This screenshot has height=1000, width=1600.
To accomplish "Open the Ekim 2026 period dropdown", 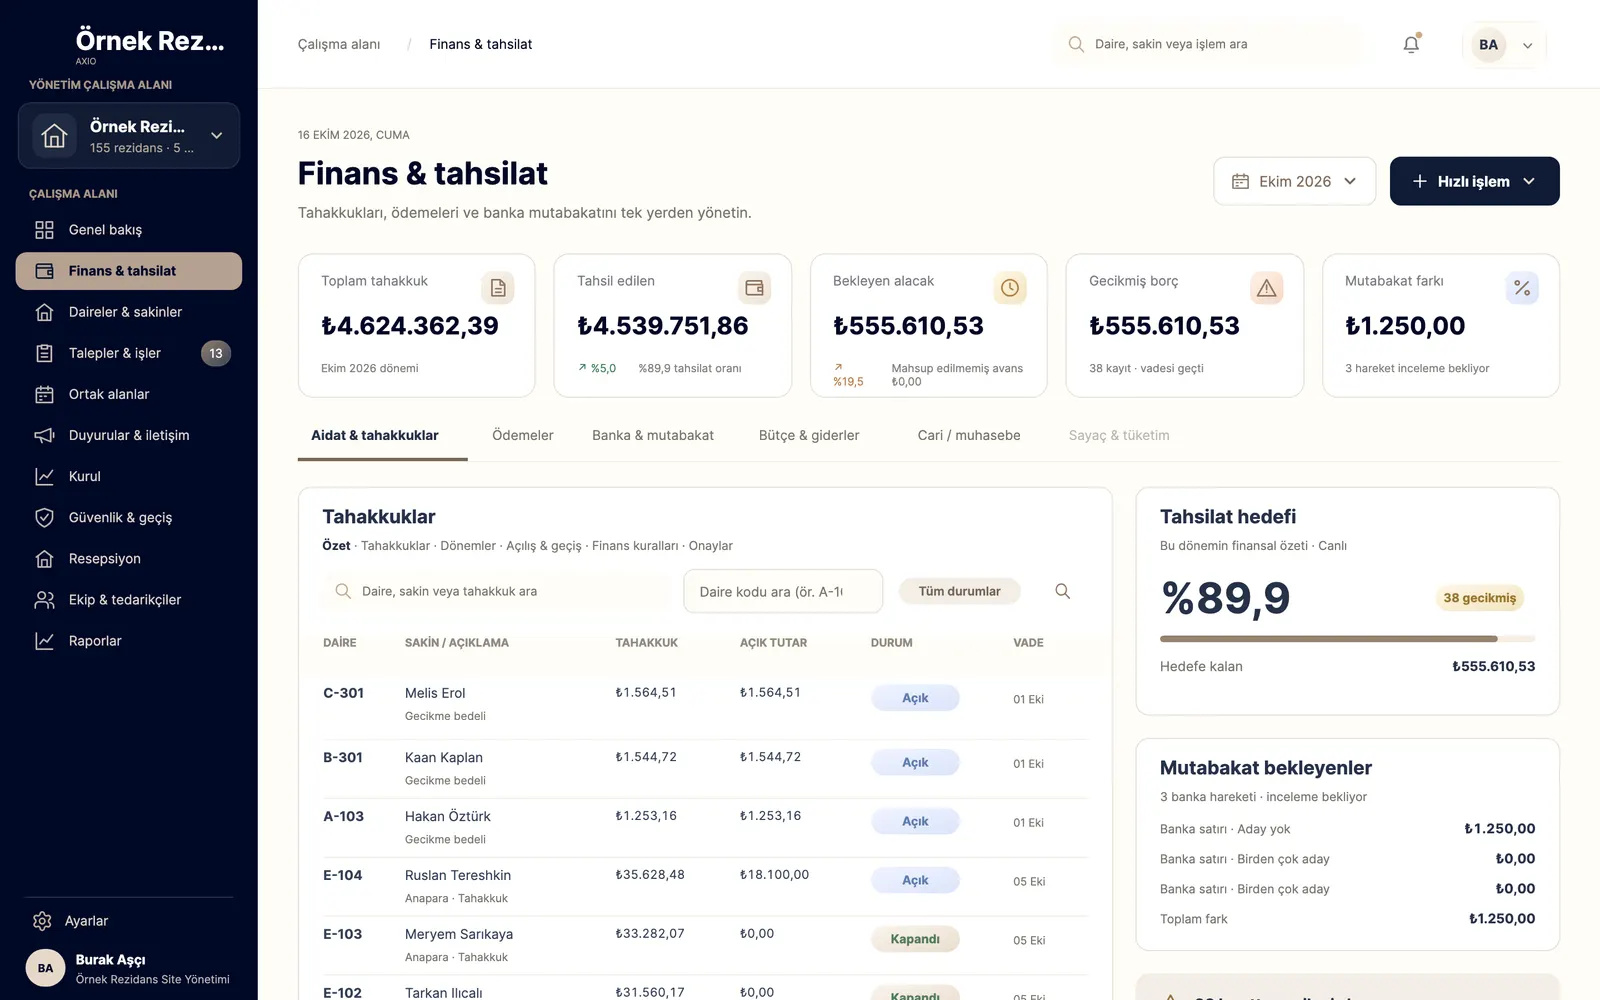I will pyautogui.click(x=1295, y=181).
